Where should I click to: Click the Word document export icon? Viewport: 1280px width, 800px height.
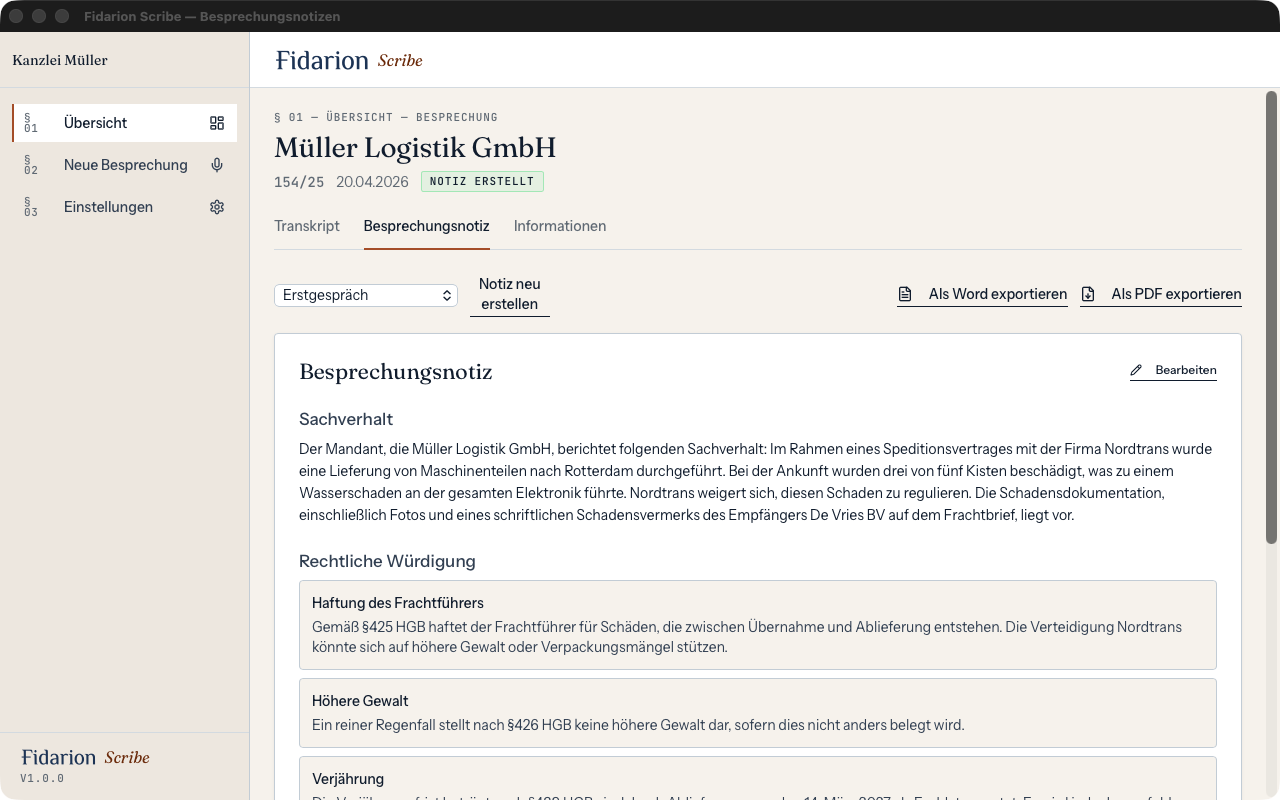pos(905,294)
